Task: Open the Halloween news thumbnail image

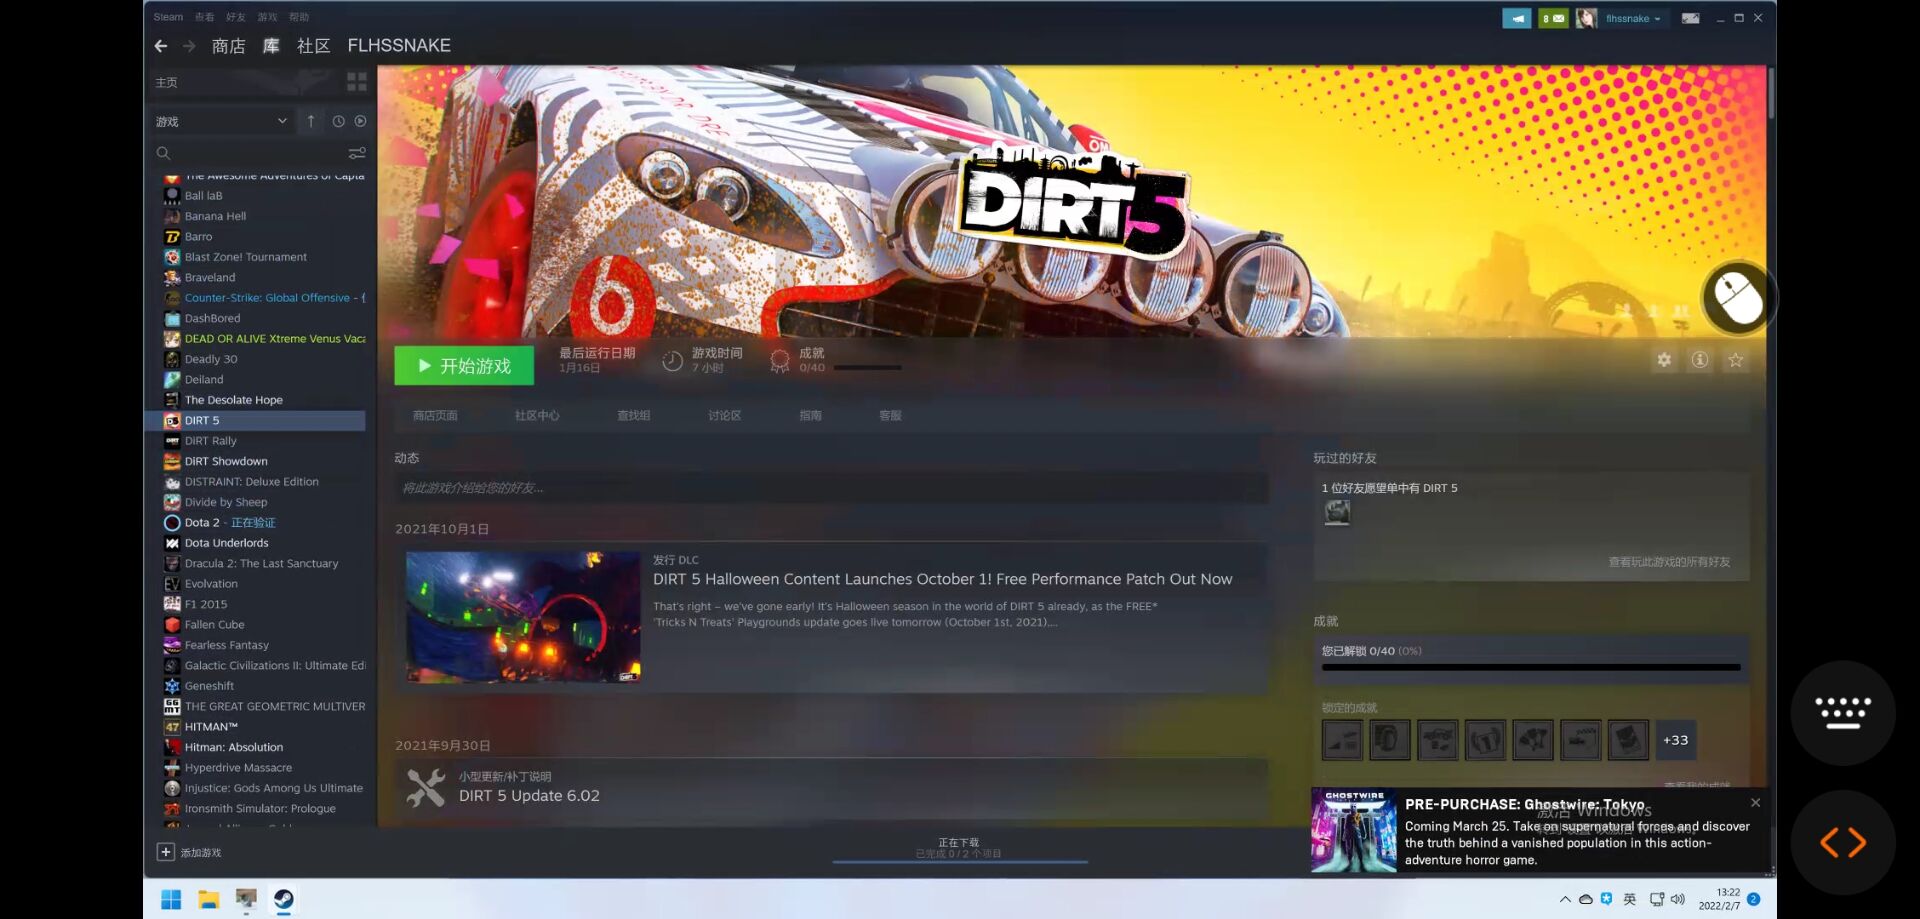Action: click(523, 617)
